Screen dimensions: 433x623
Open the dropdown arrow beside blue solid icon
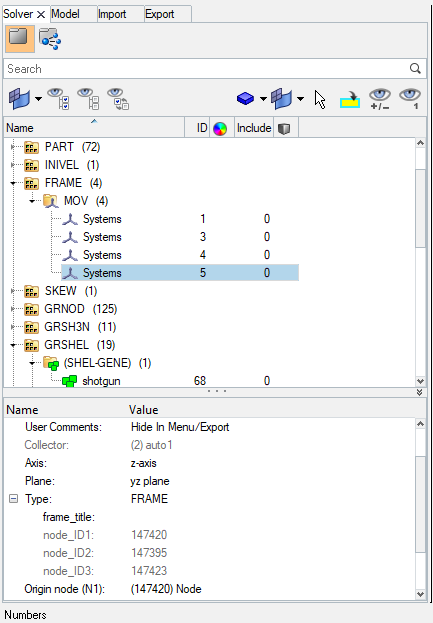263,99
